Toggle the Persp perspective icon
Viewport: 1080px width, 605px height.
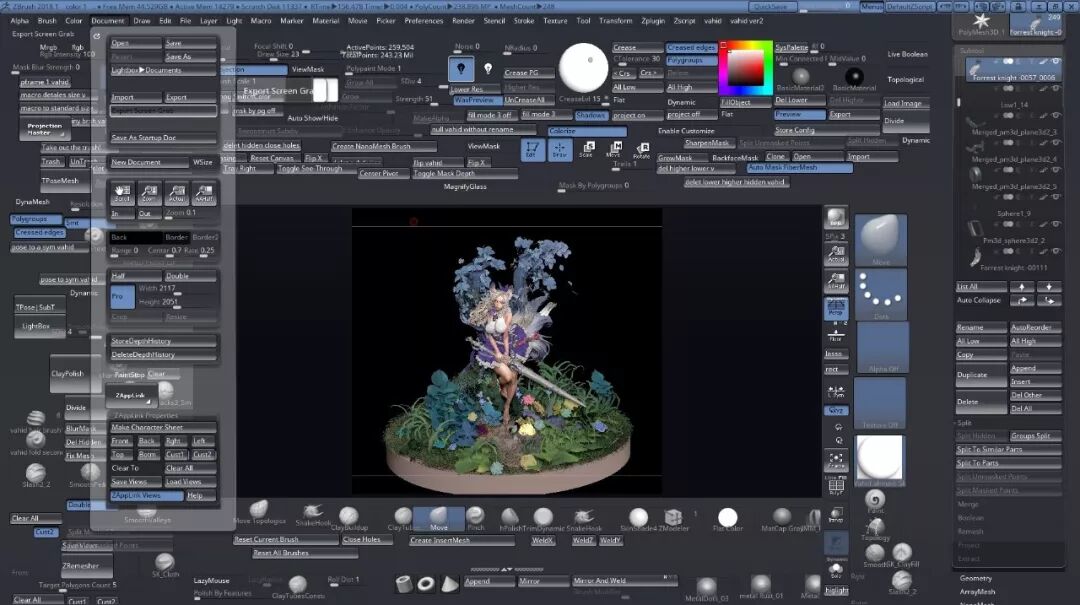(835, 307)
